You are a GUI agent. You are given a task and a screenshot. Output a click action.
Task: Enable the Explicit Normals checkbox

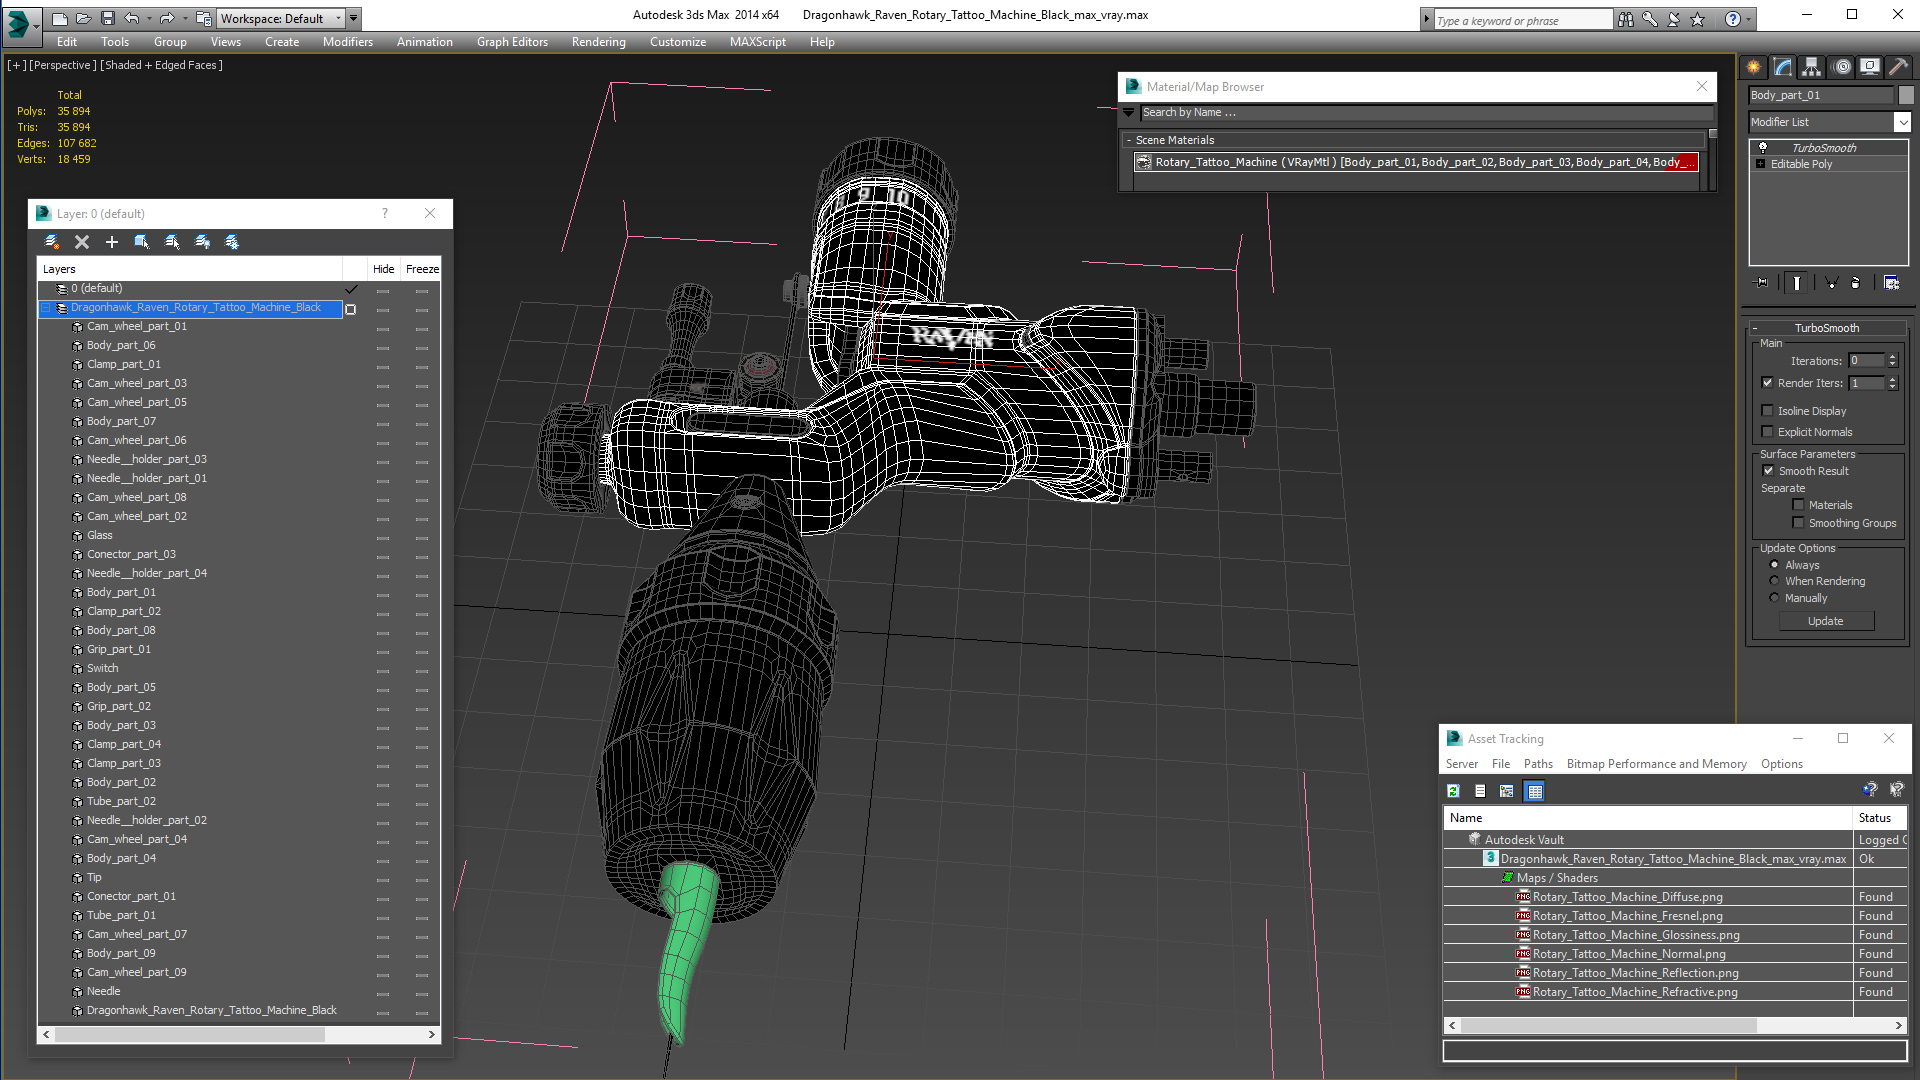1767,432
